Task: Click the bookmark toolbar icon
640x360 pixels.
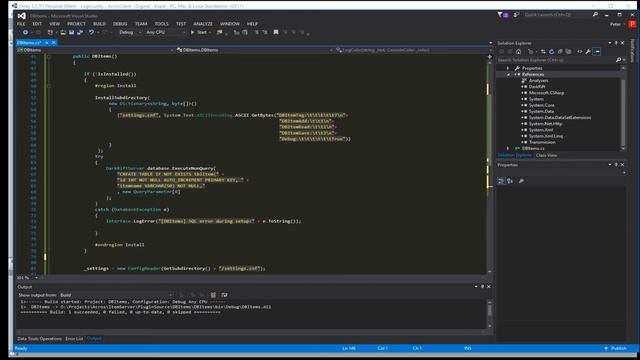Action: point(276,32)
